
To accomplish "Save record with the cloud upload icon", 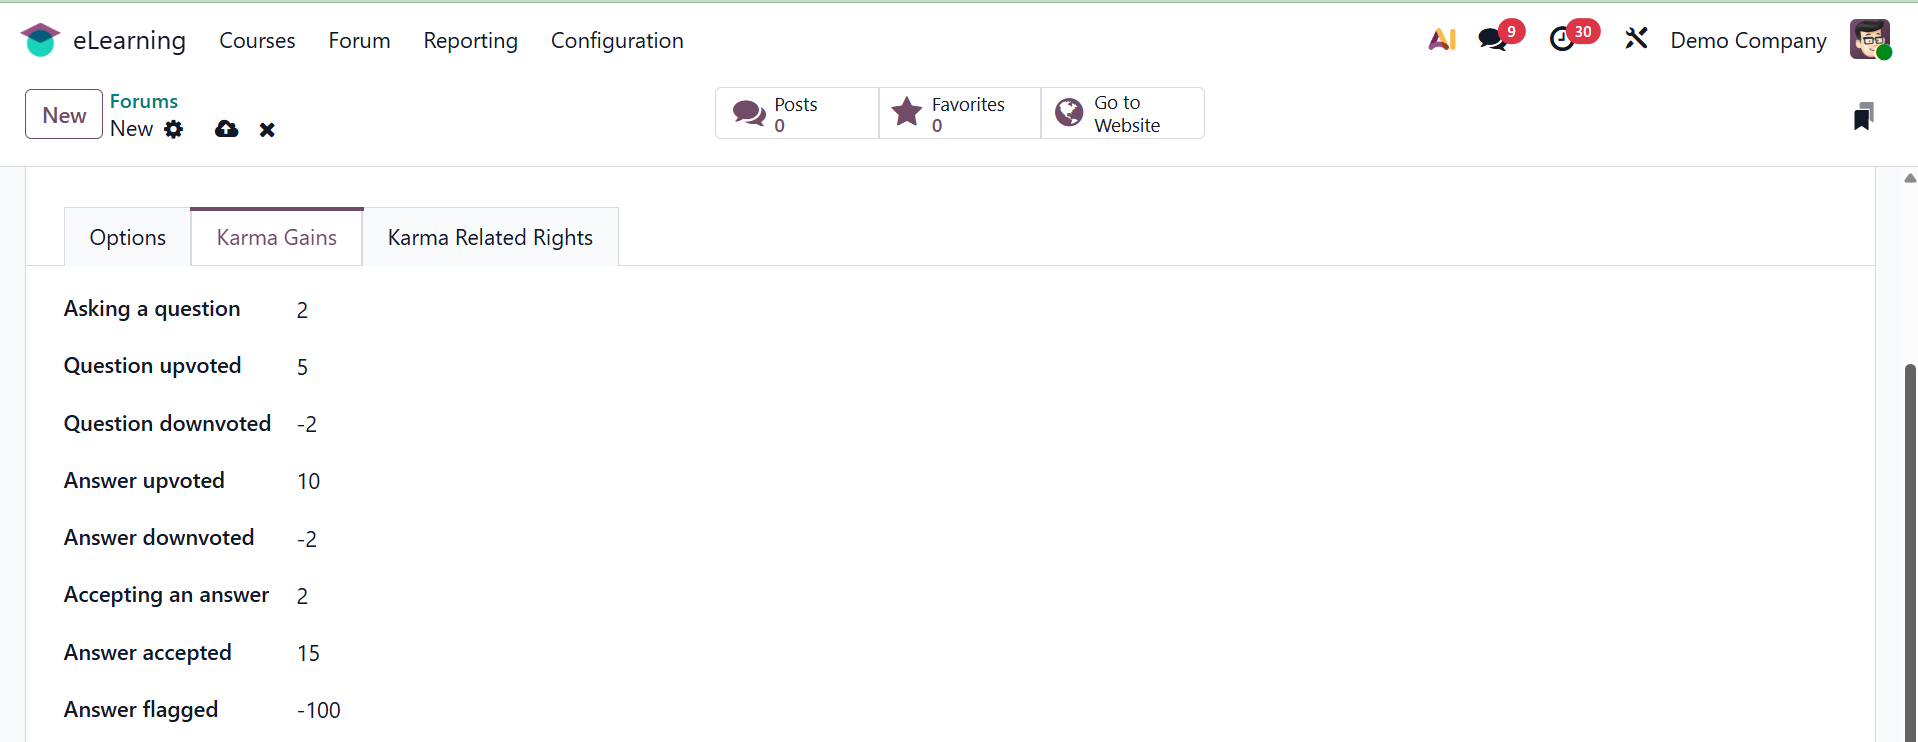I will 227,129.
